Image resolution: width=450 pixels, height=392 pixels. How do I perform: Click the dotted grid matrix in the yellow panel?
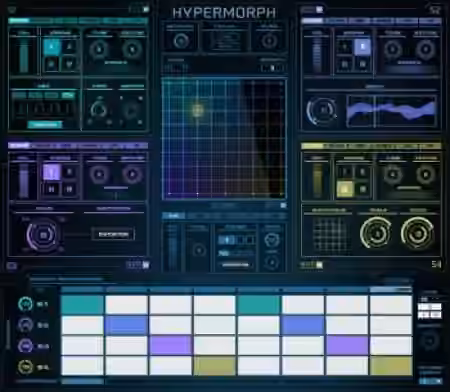coord(330,235)
